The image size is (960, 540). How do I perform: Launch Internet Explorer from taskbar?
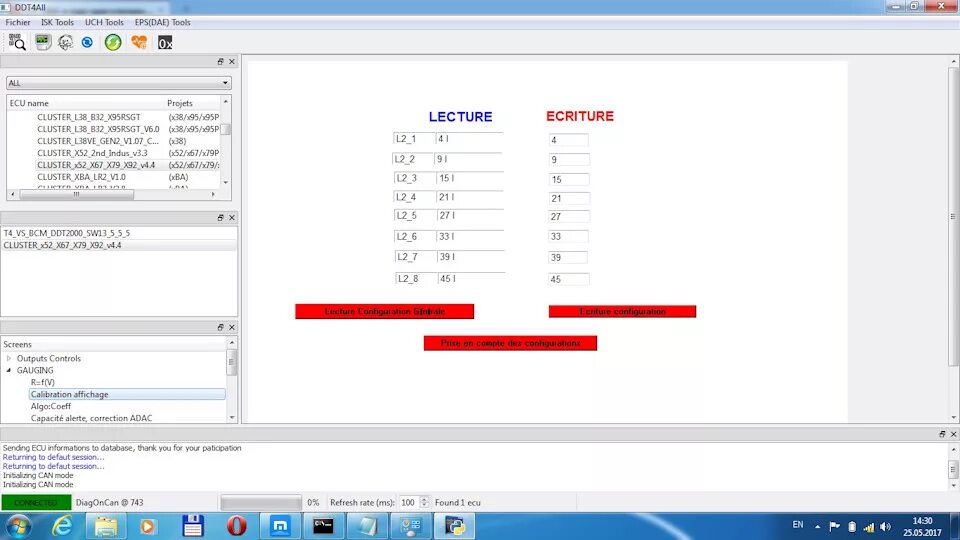pyautogui.click(x=62, y=527)
